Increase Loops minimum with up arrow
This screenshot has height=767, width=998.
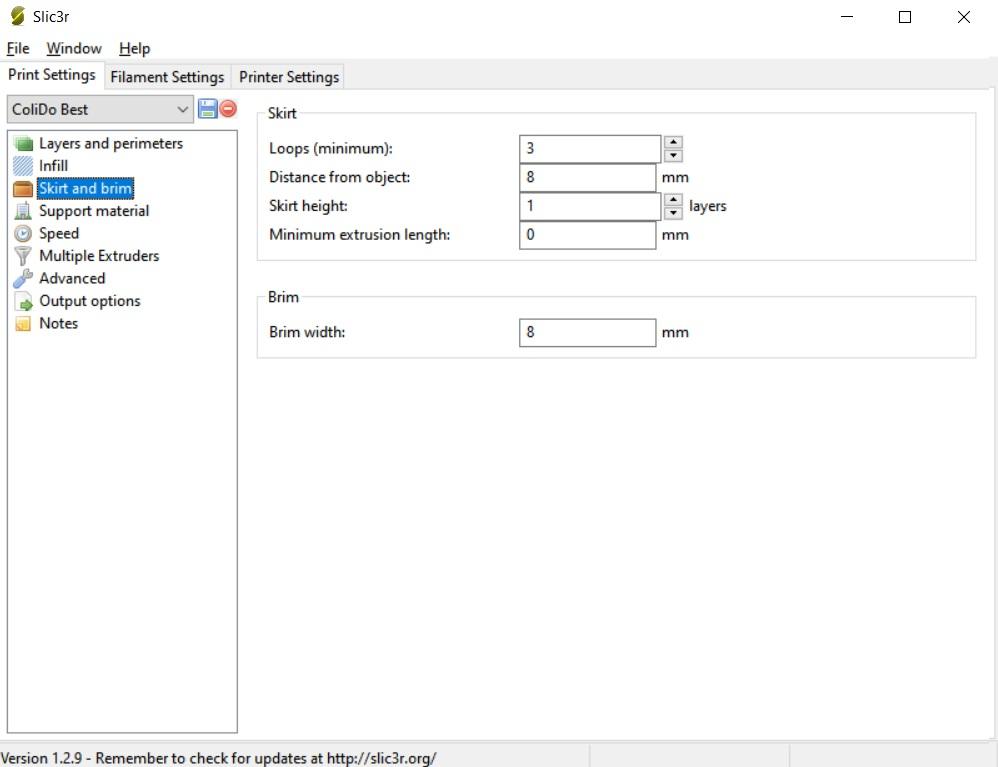click(673, 142)
